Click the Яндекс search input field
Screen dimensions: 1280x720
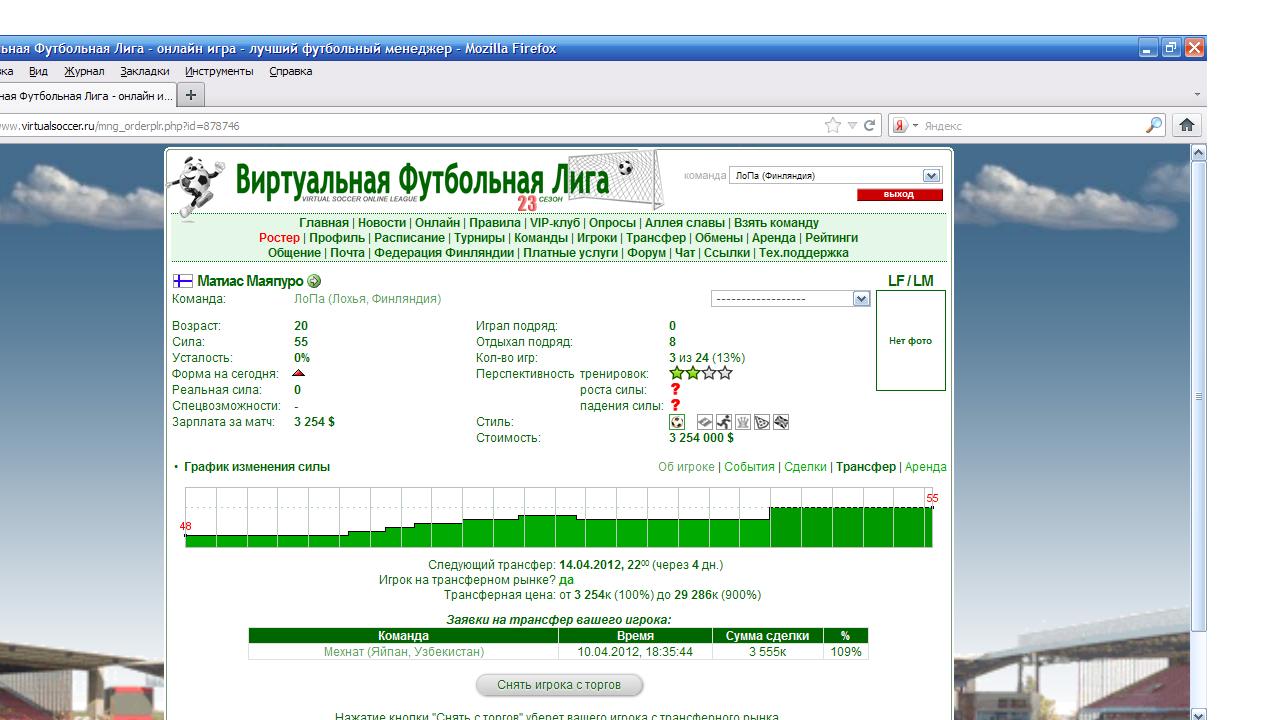(1030, 126)
